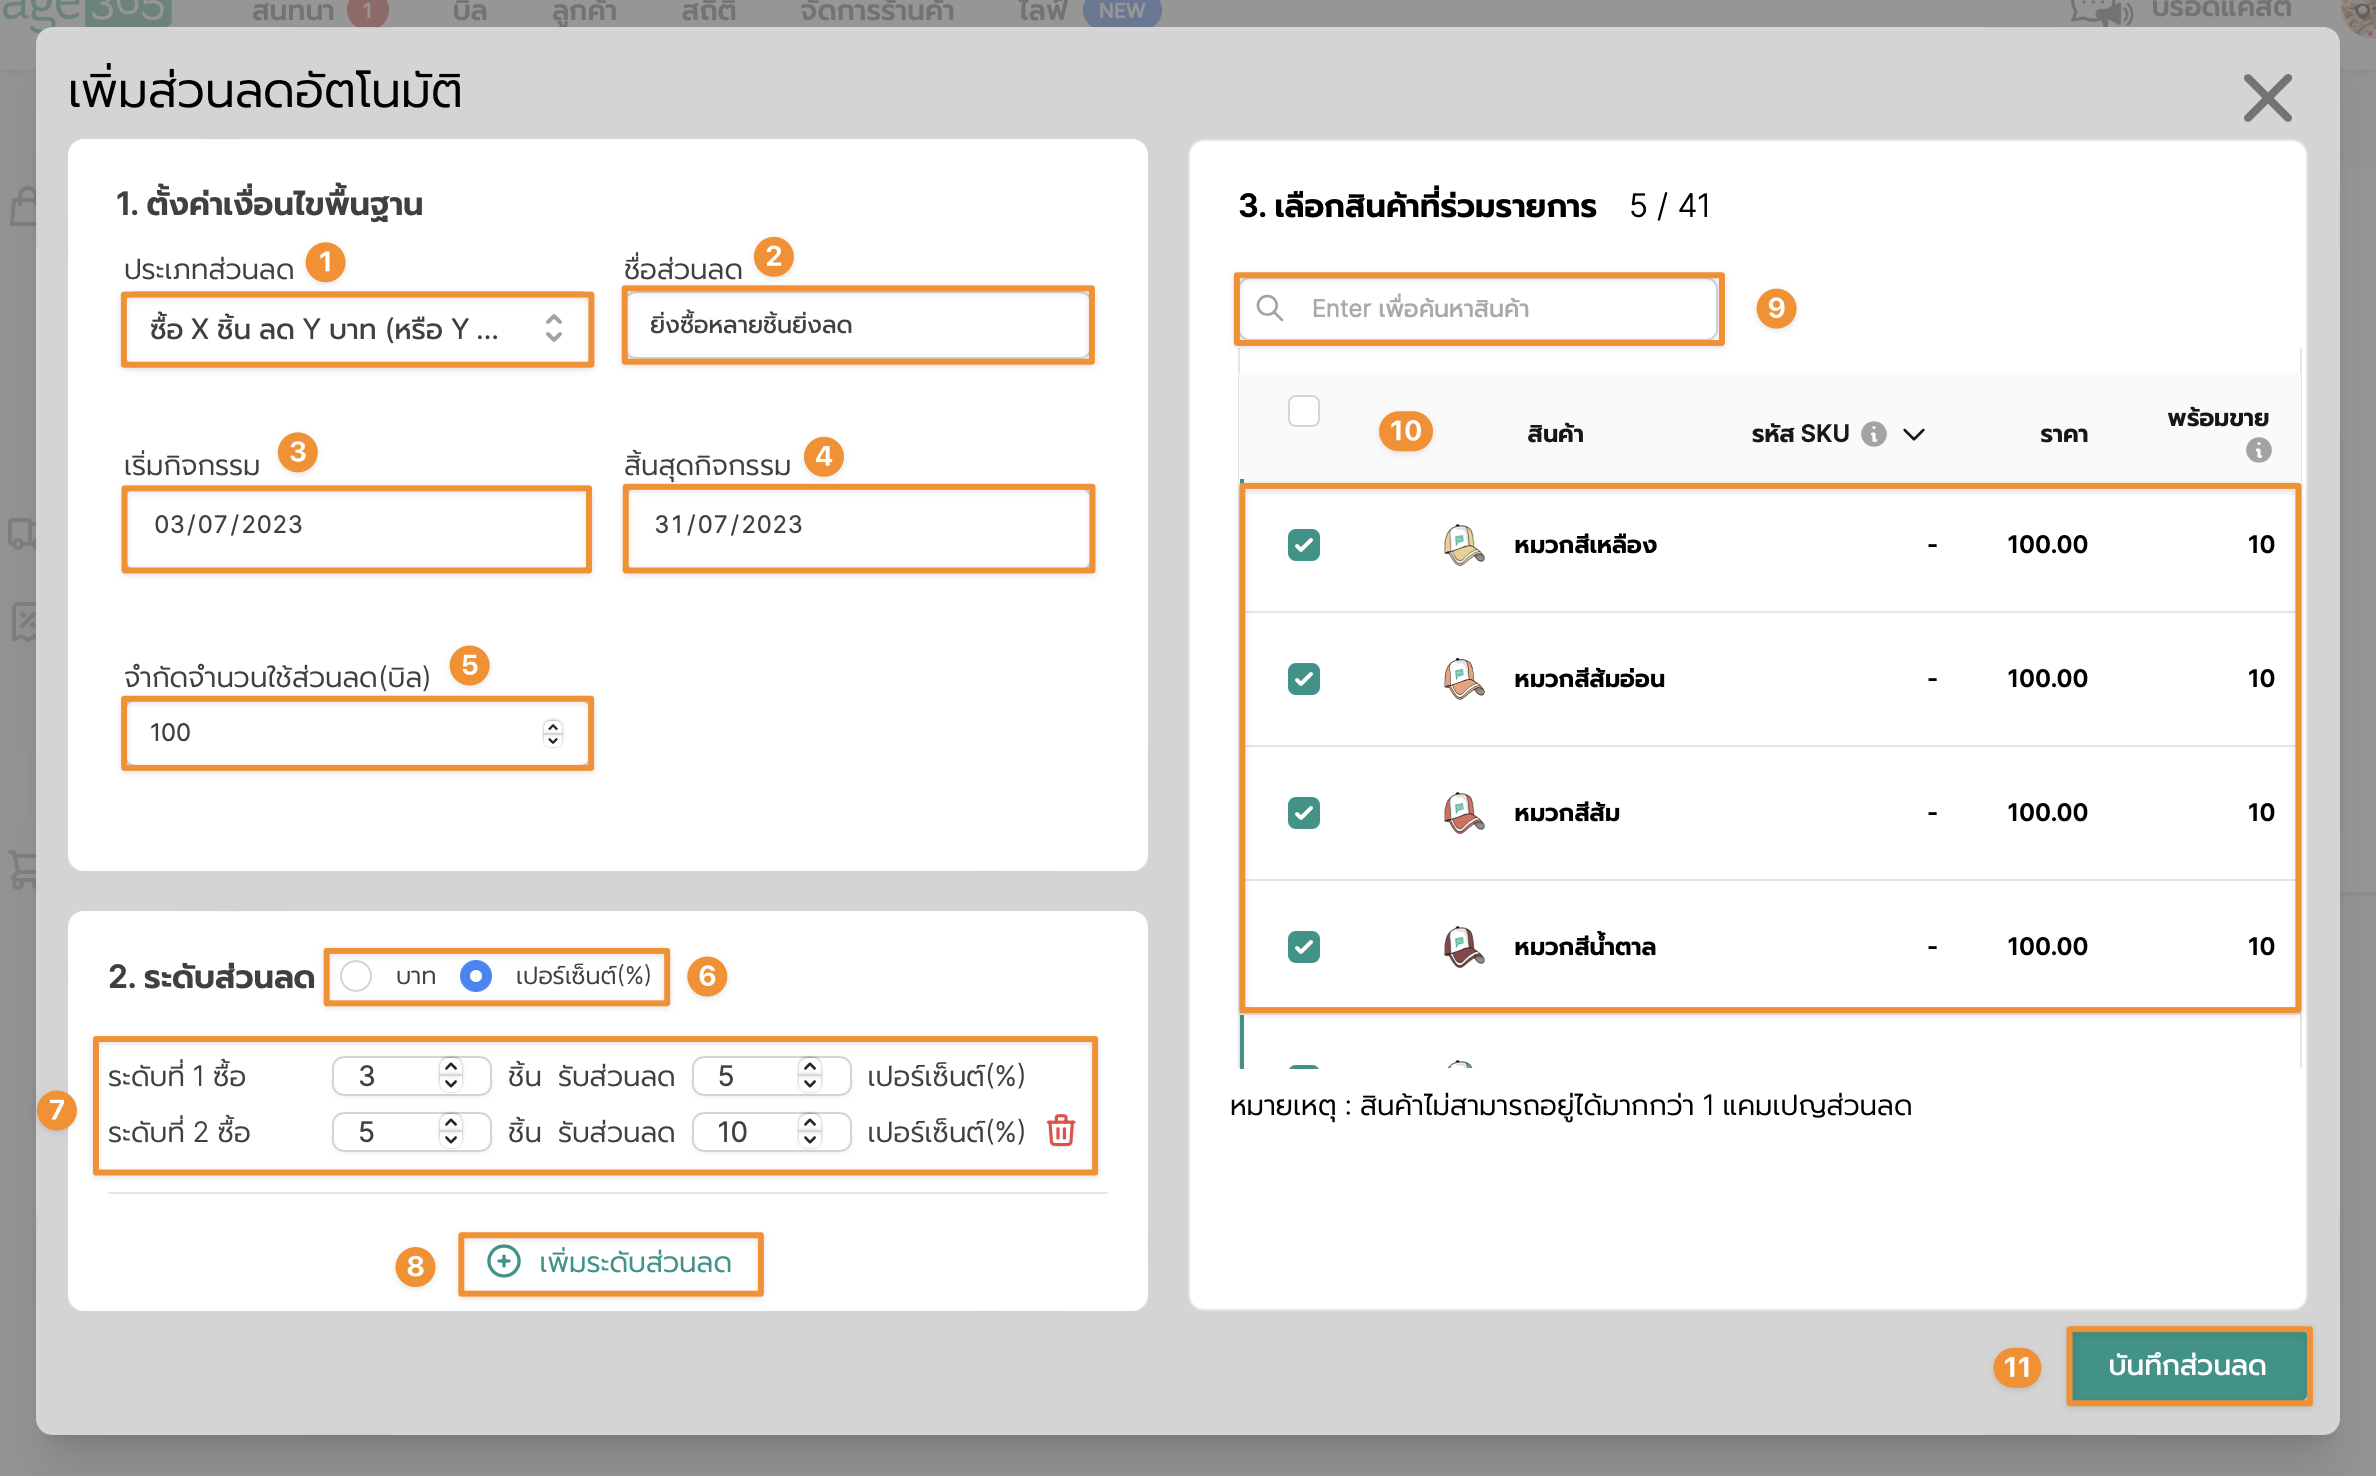Click the plus-circle icon for เพิ่มระดับส่วนลด
Screen dimensions: 2376x1476
coord(504,1262)
